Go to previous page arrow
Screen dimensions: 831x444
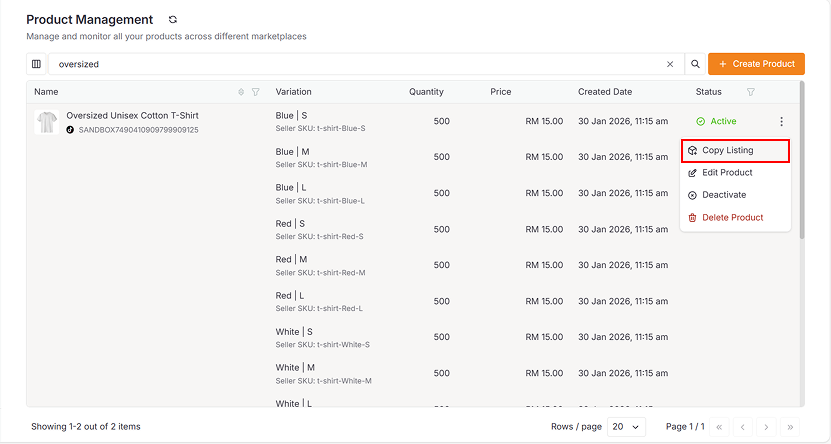point(741,427)
